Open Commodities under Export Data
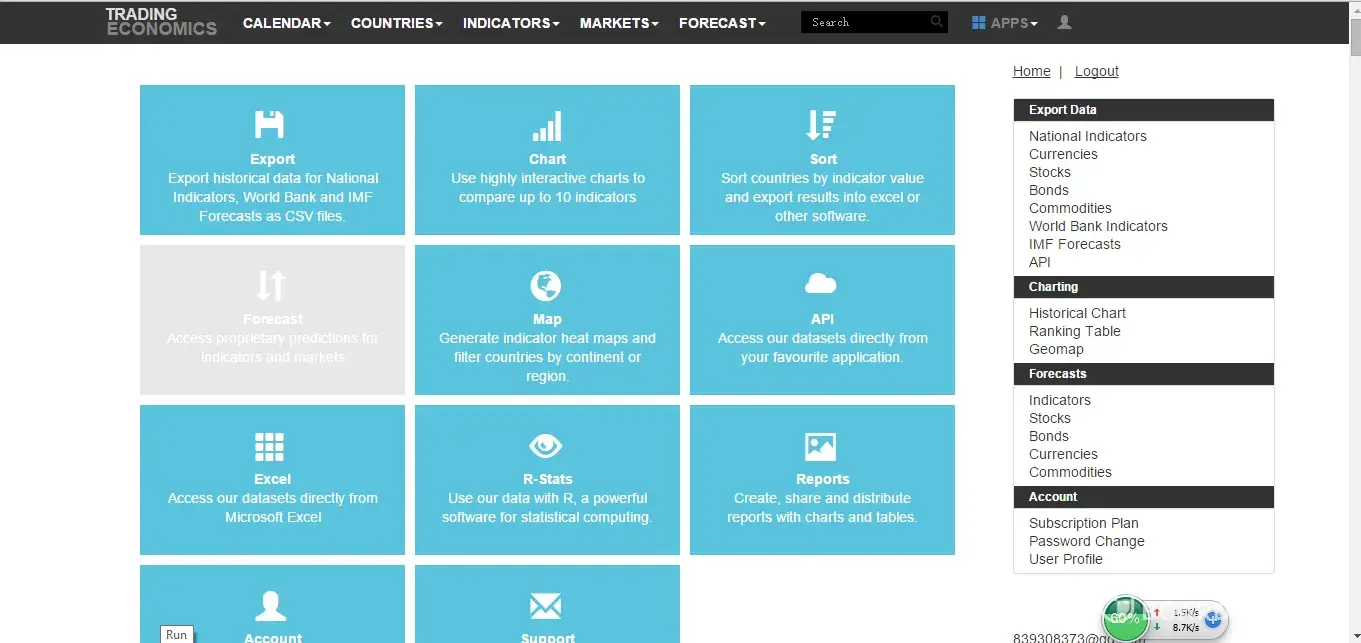 click(1070, 208)
